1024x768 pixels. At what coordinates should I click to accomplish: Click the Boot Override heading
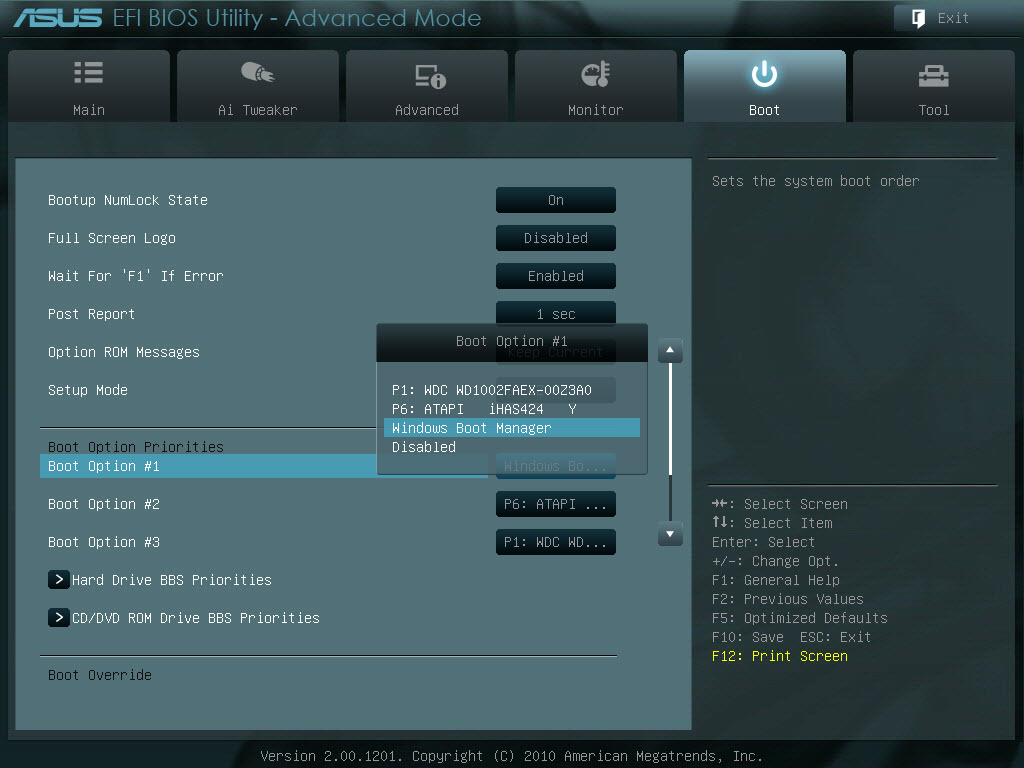click(x=100, y=675)
